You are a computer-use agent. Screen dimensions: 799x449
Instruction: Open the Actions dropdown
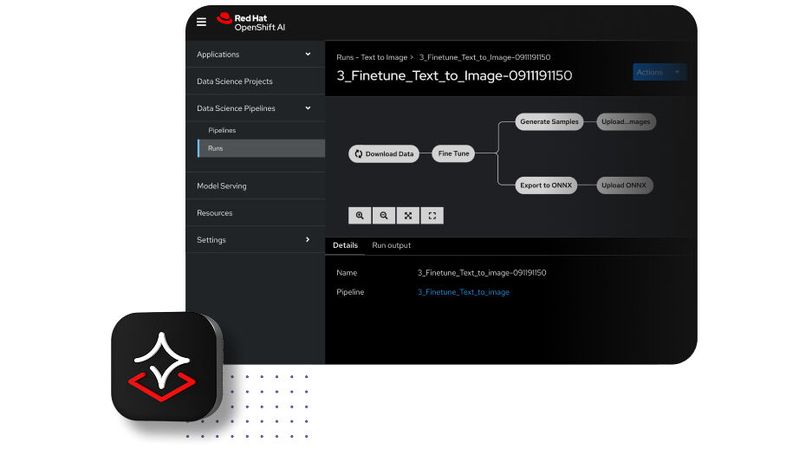tap(659, 72)
